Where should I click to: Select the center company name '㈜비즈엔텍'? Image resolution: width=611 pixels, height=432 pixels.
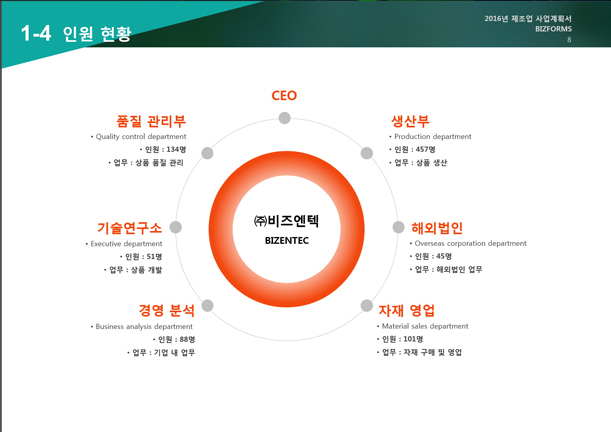point(286,221)
